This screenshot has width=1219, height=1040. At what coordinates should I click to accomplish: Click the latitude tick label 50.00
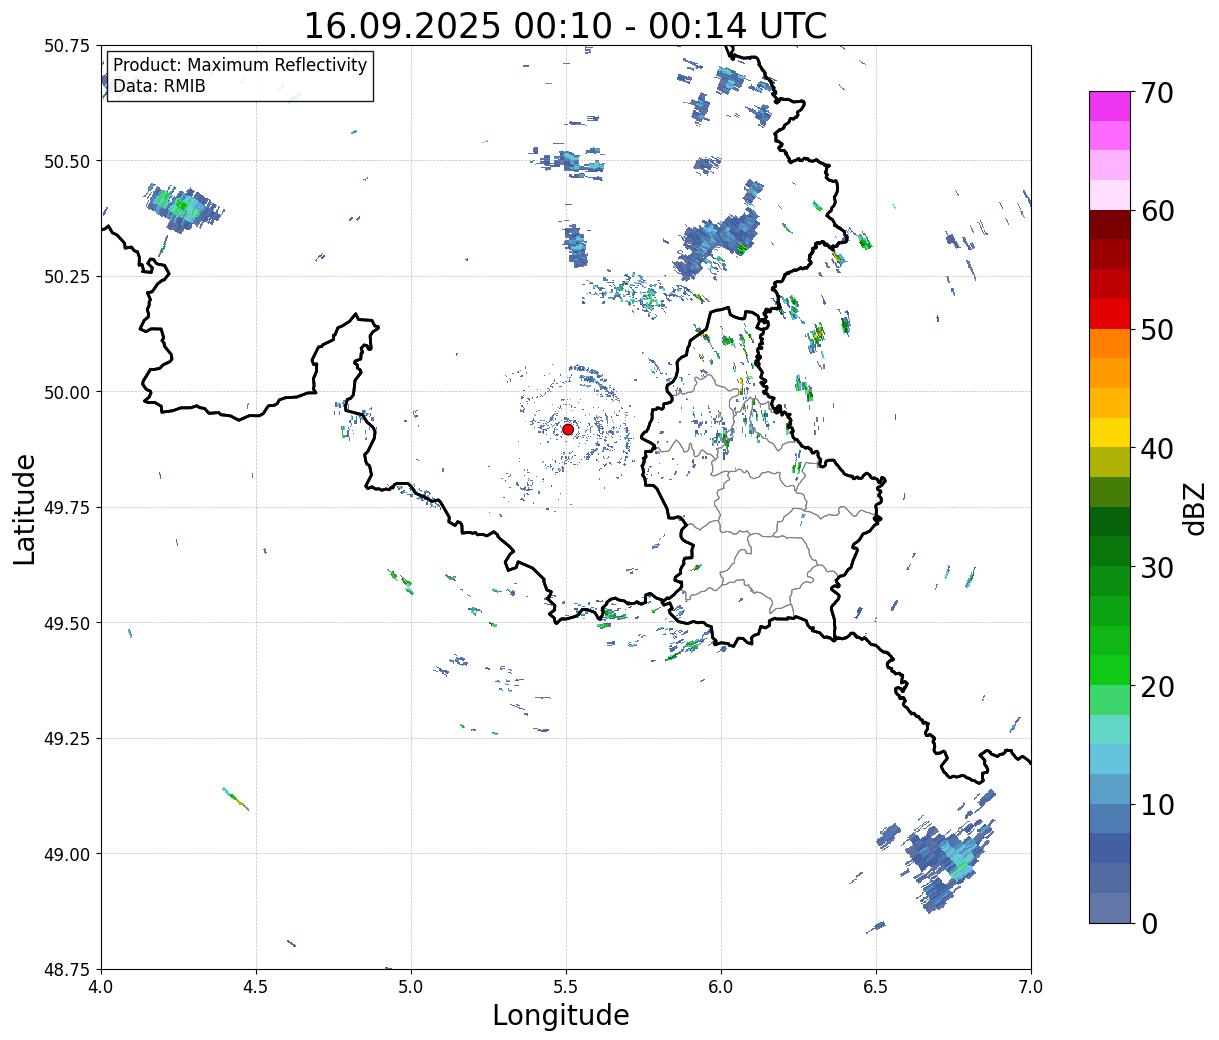point(67,392)
